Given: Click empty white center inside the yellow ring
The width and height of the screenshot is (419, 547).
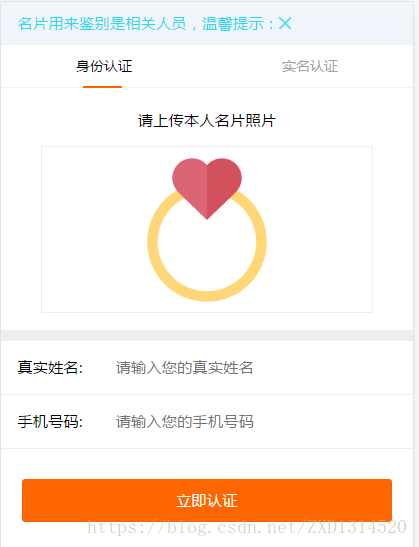Looking at the screenshot, I should 207,253.
